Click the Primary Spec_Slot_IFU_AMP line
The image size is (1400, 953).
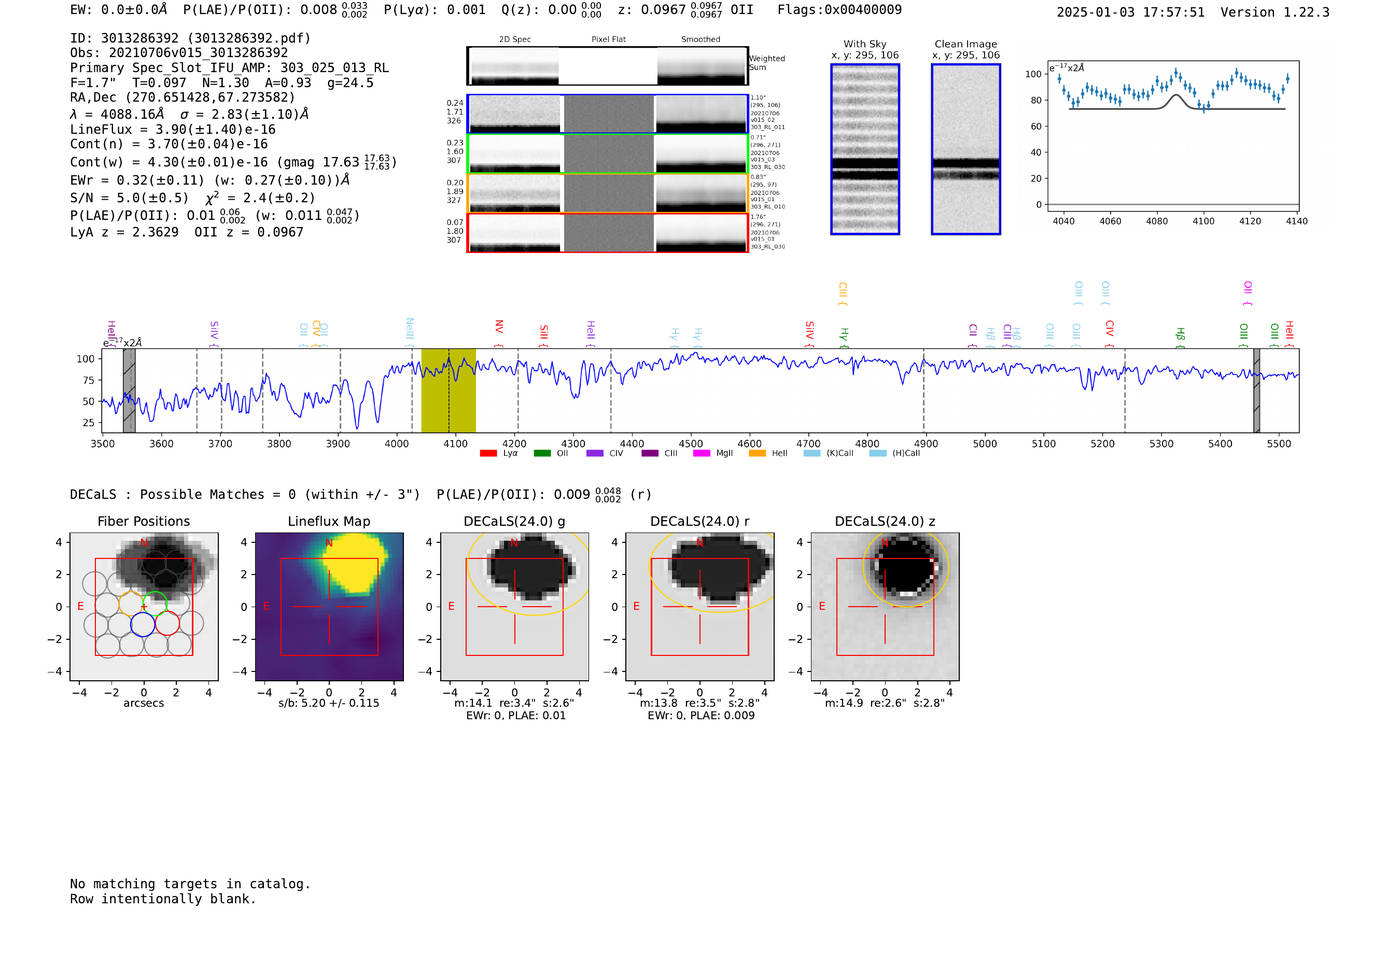point(230,68)
